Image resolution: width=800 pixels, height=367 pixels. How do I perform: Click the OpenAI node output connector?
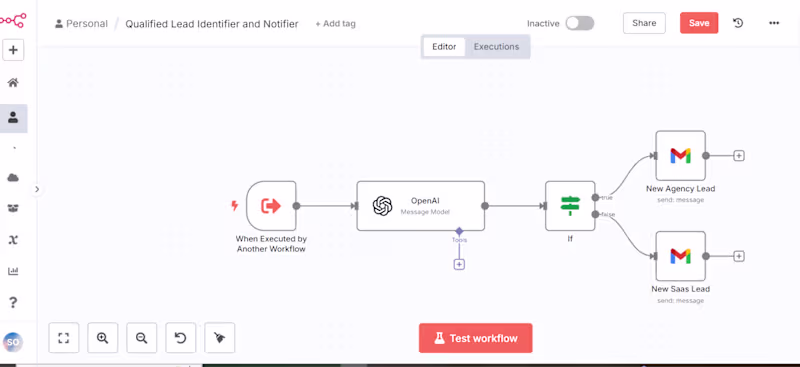[485, 206]
